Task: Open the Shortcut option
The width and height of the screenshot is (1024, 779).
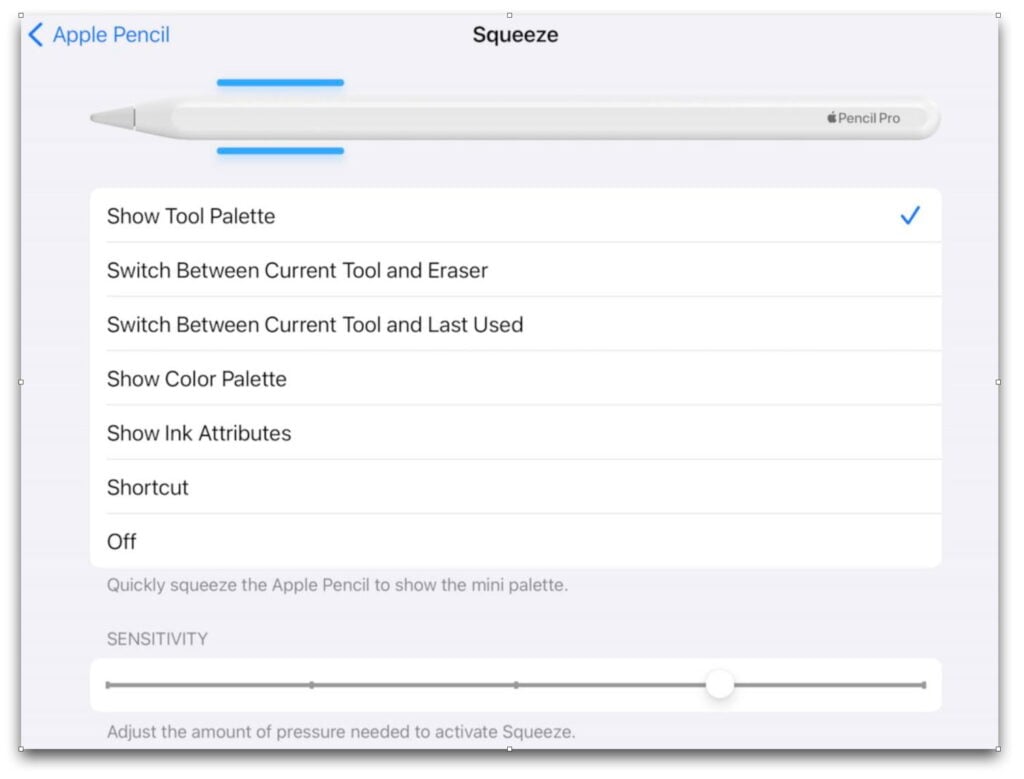Action: (x=516, y=486)
